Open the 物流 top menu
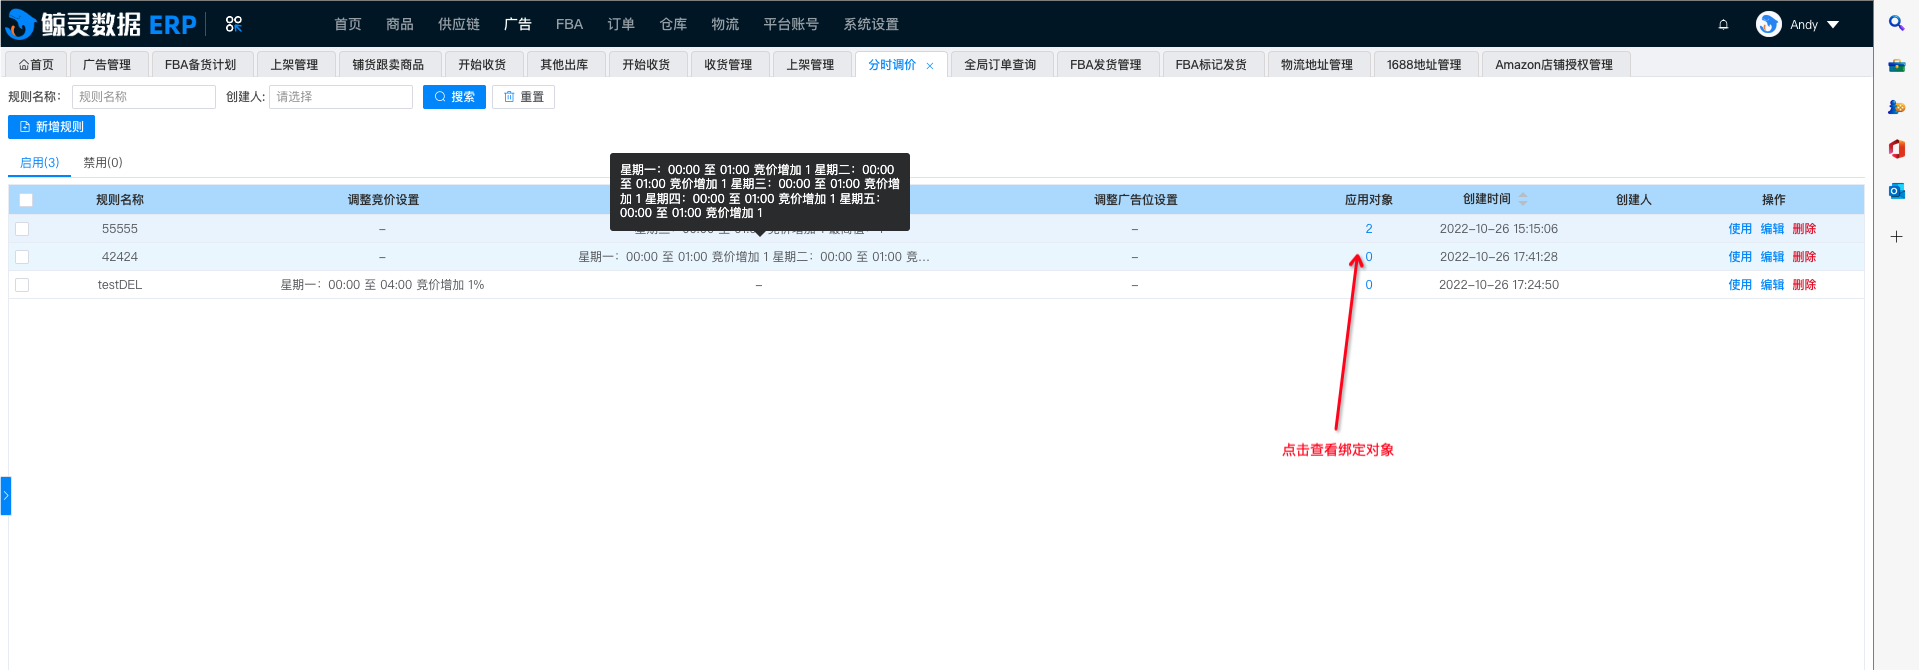 [725, 24]
